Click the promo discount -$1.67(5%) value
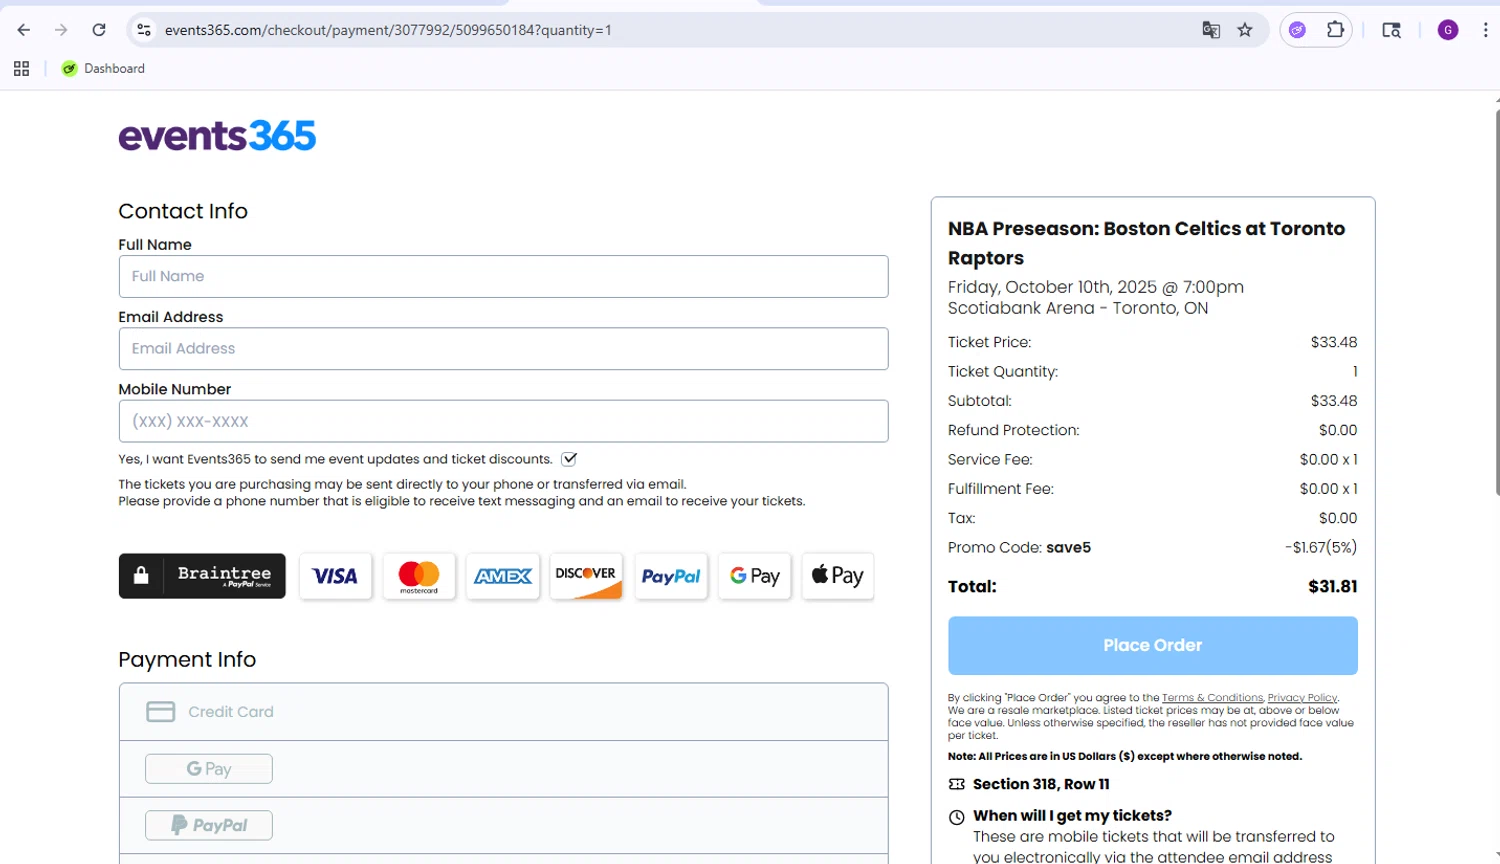1500x864 pixels. point(1321,548)
